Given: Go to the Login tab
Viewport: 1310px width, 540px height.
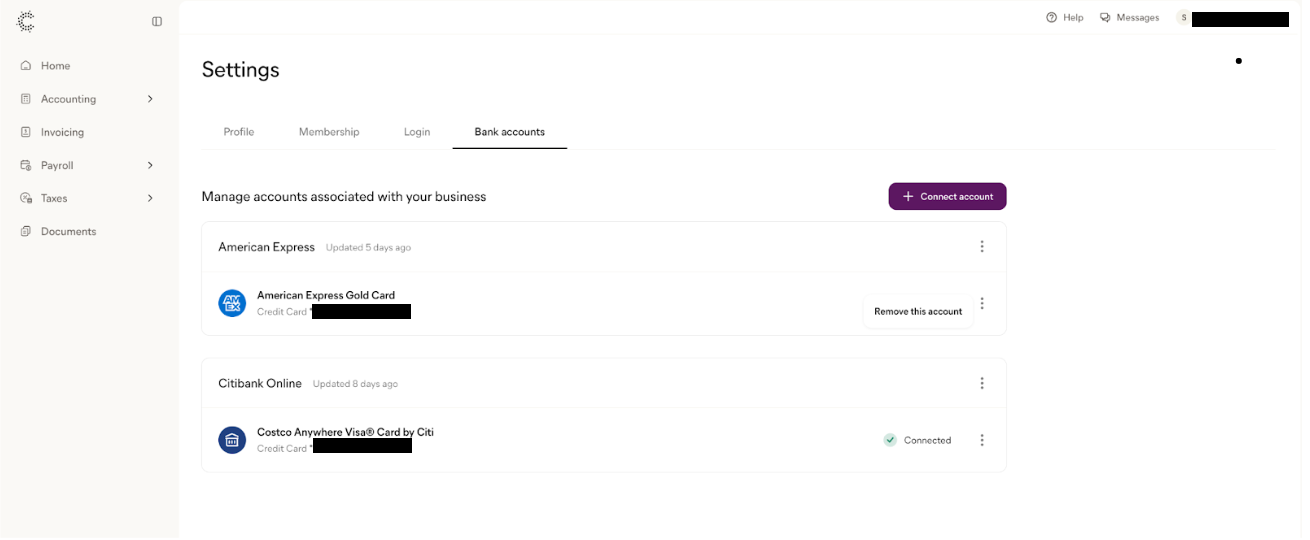Looking at the screenshot, I should [x=417, y=132].
